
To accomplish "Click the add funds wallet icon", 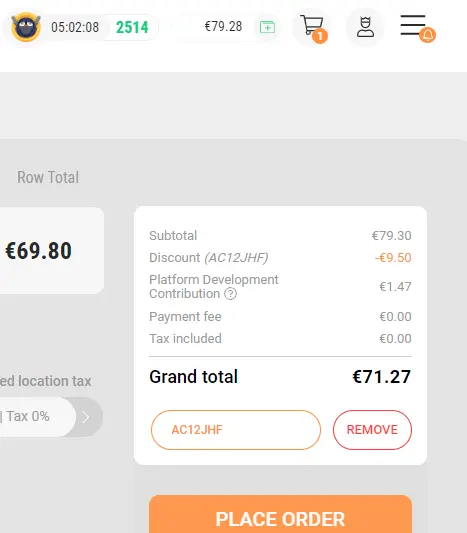I will 267,27.
